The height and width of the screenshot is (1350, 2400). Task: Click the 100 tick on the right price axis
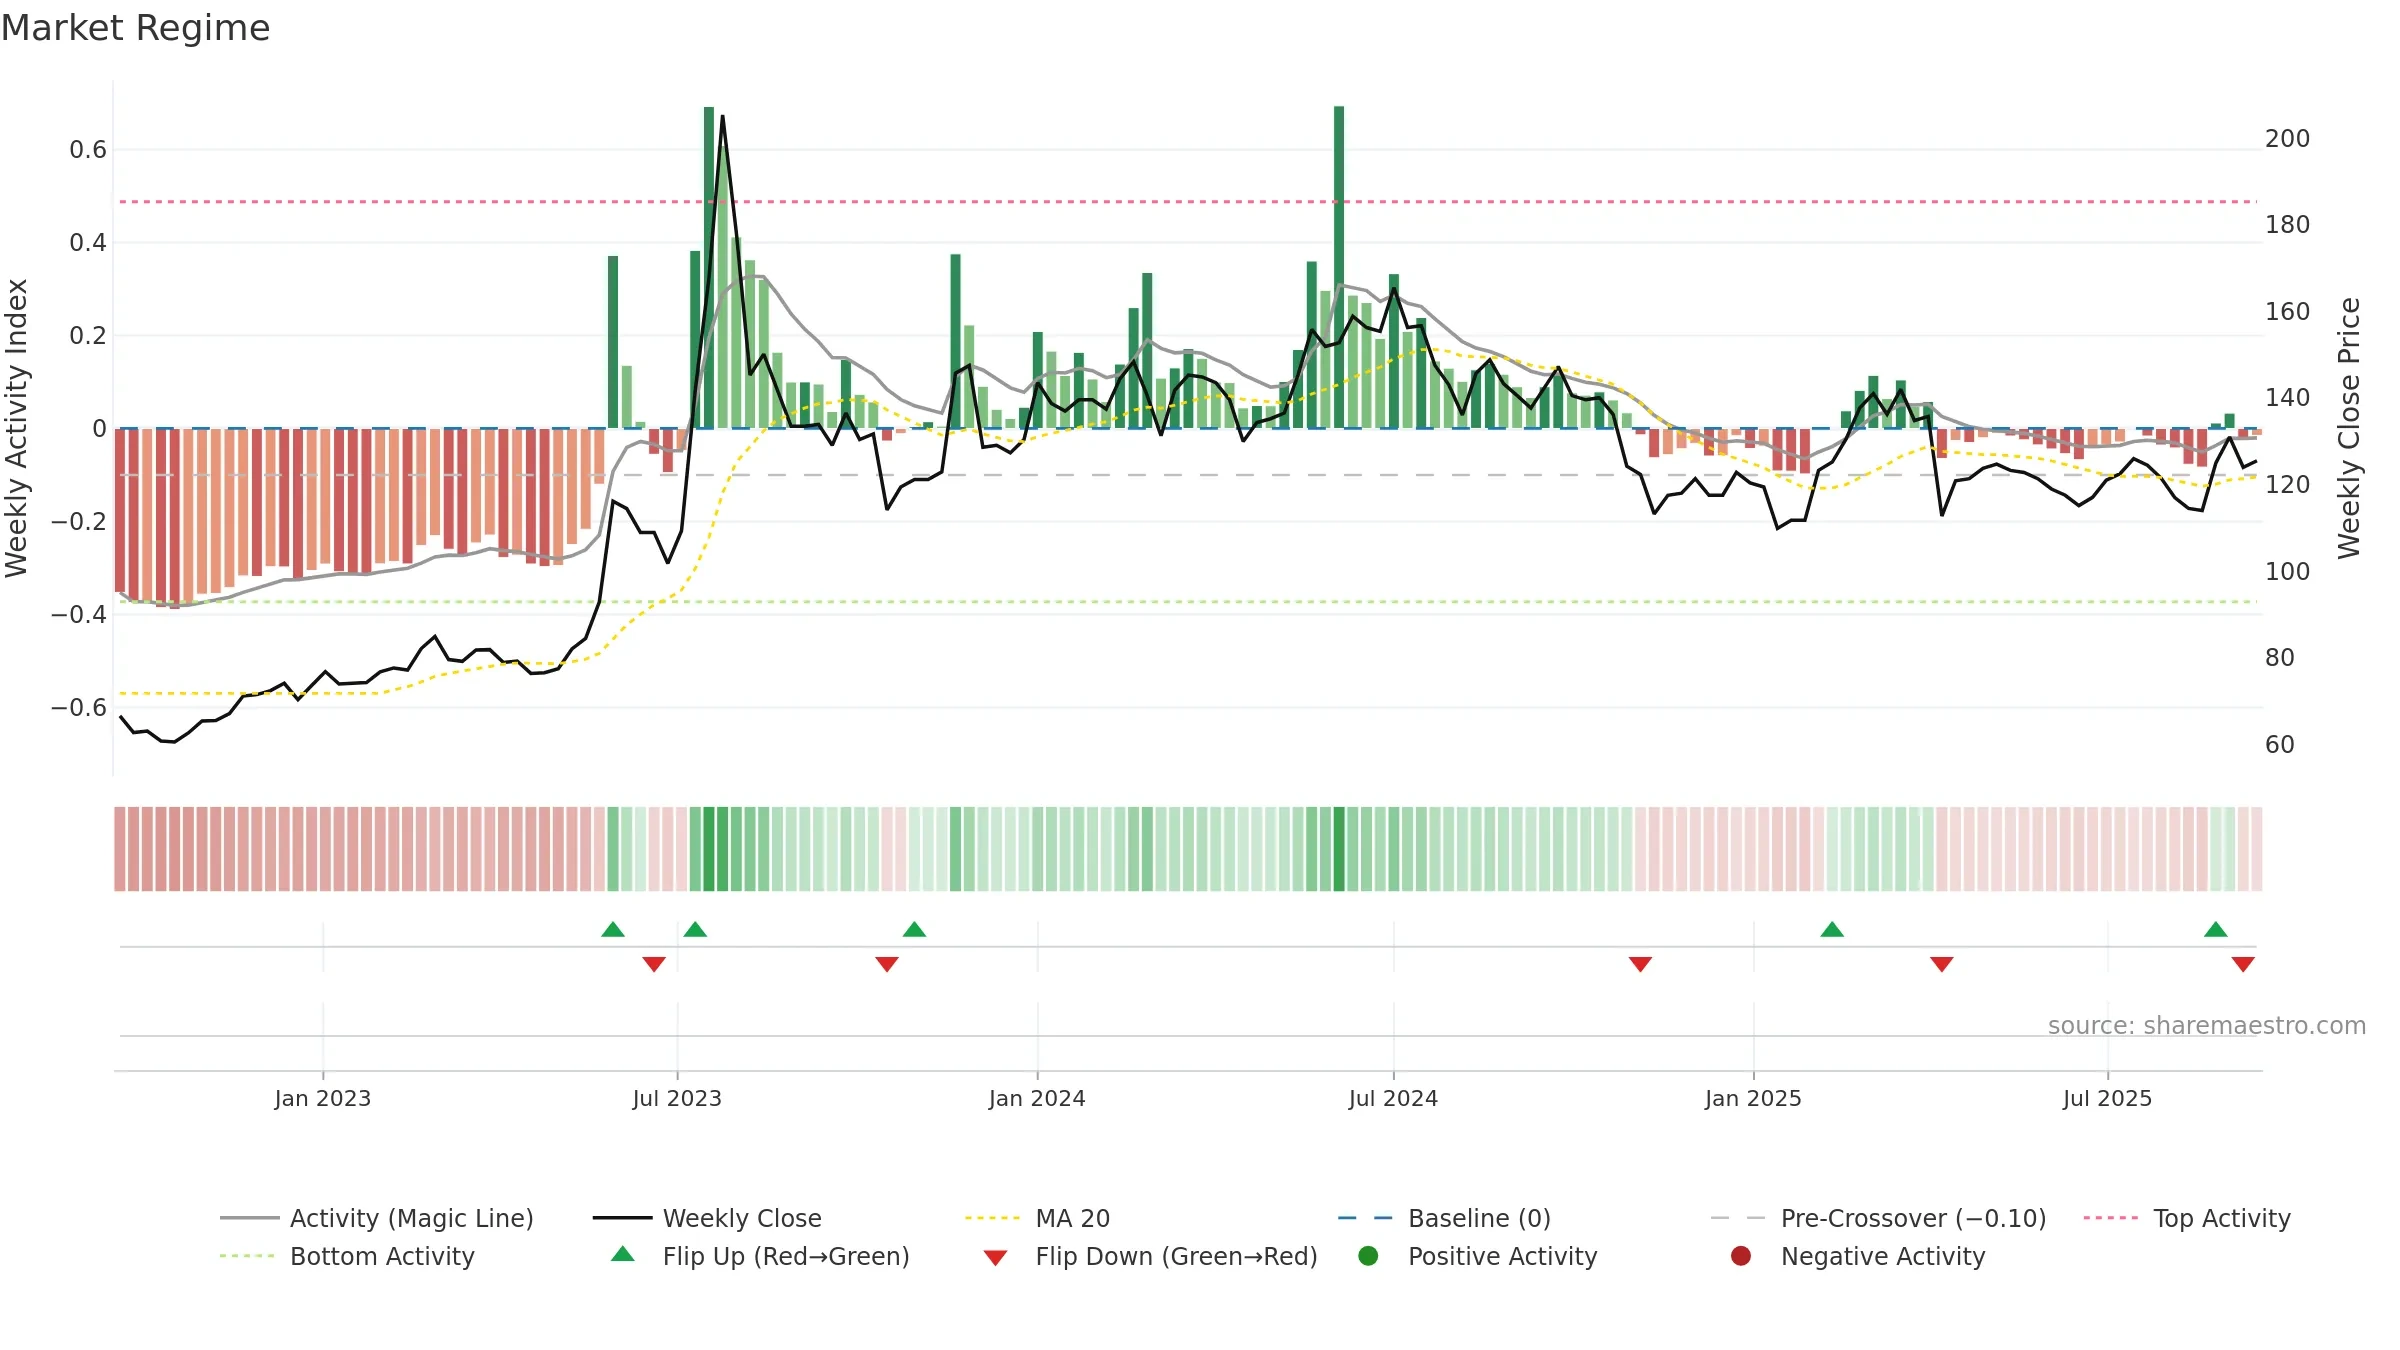point(2288,571)
